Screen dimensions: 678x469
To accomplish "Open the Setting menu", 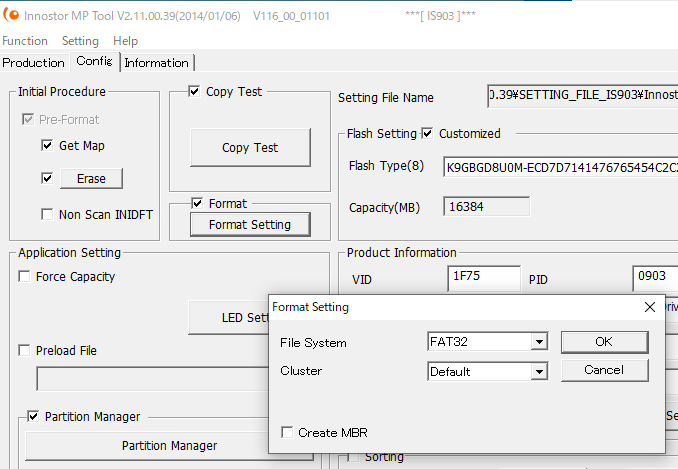I will click(x=80, y=41).
